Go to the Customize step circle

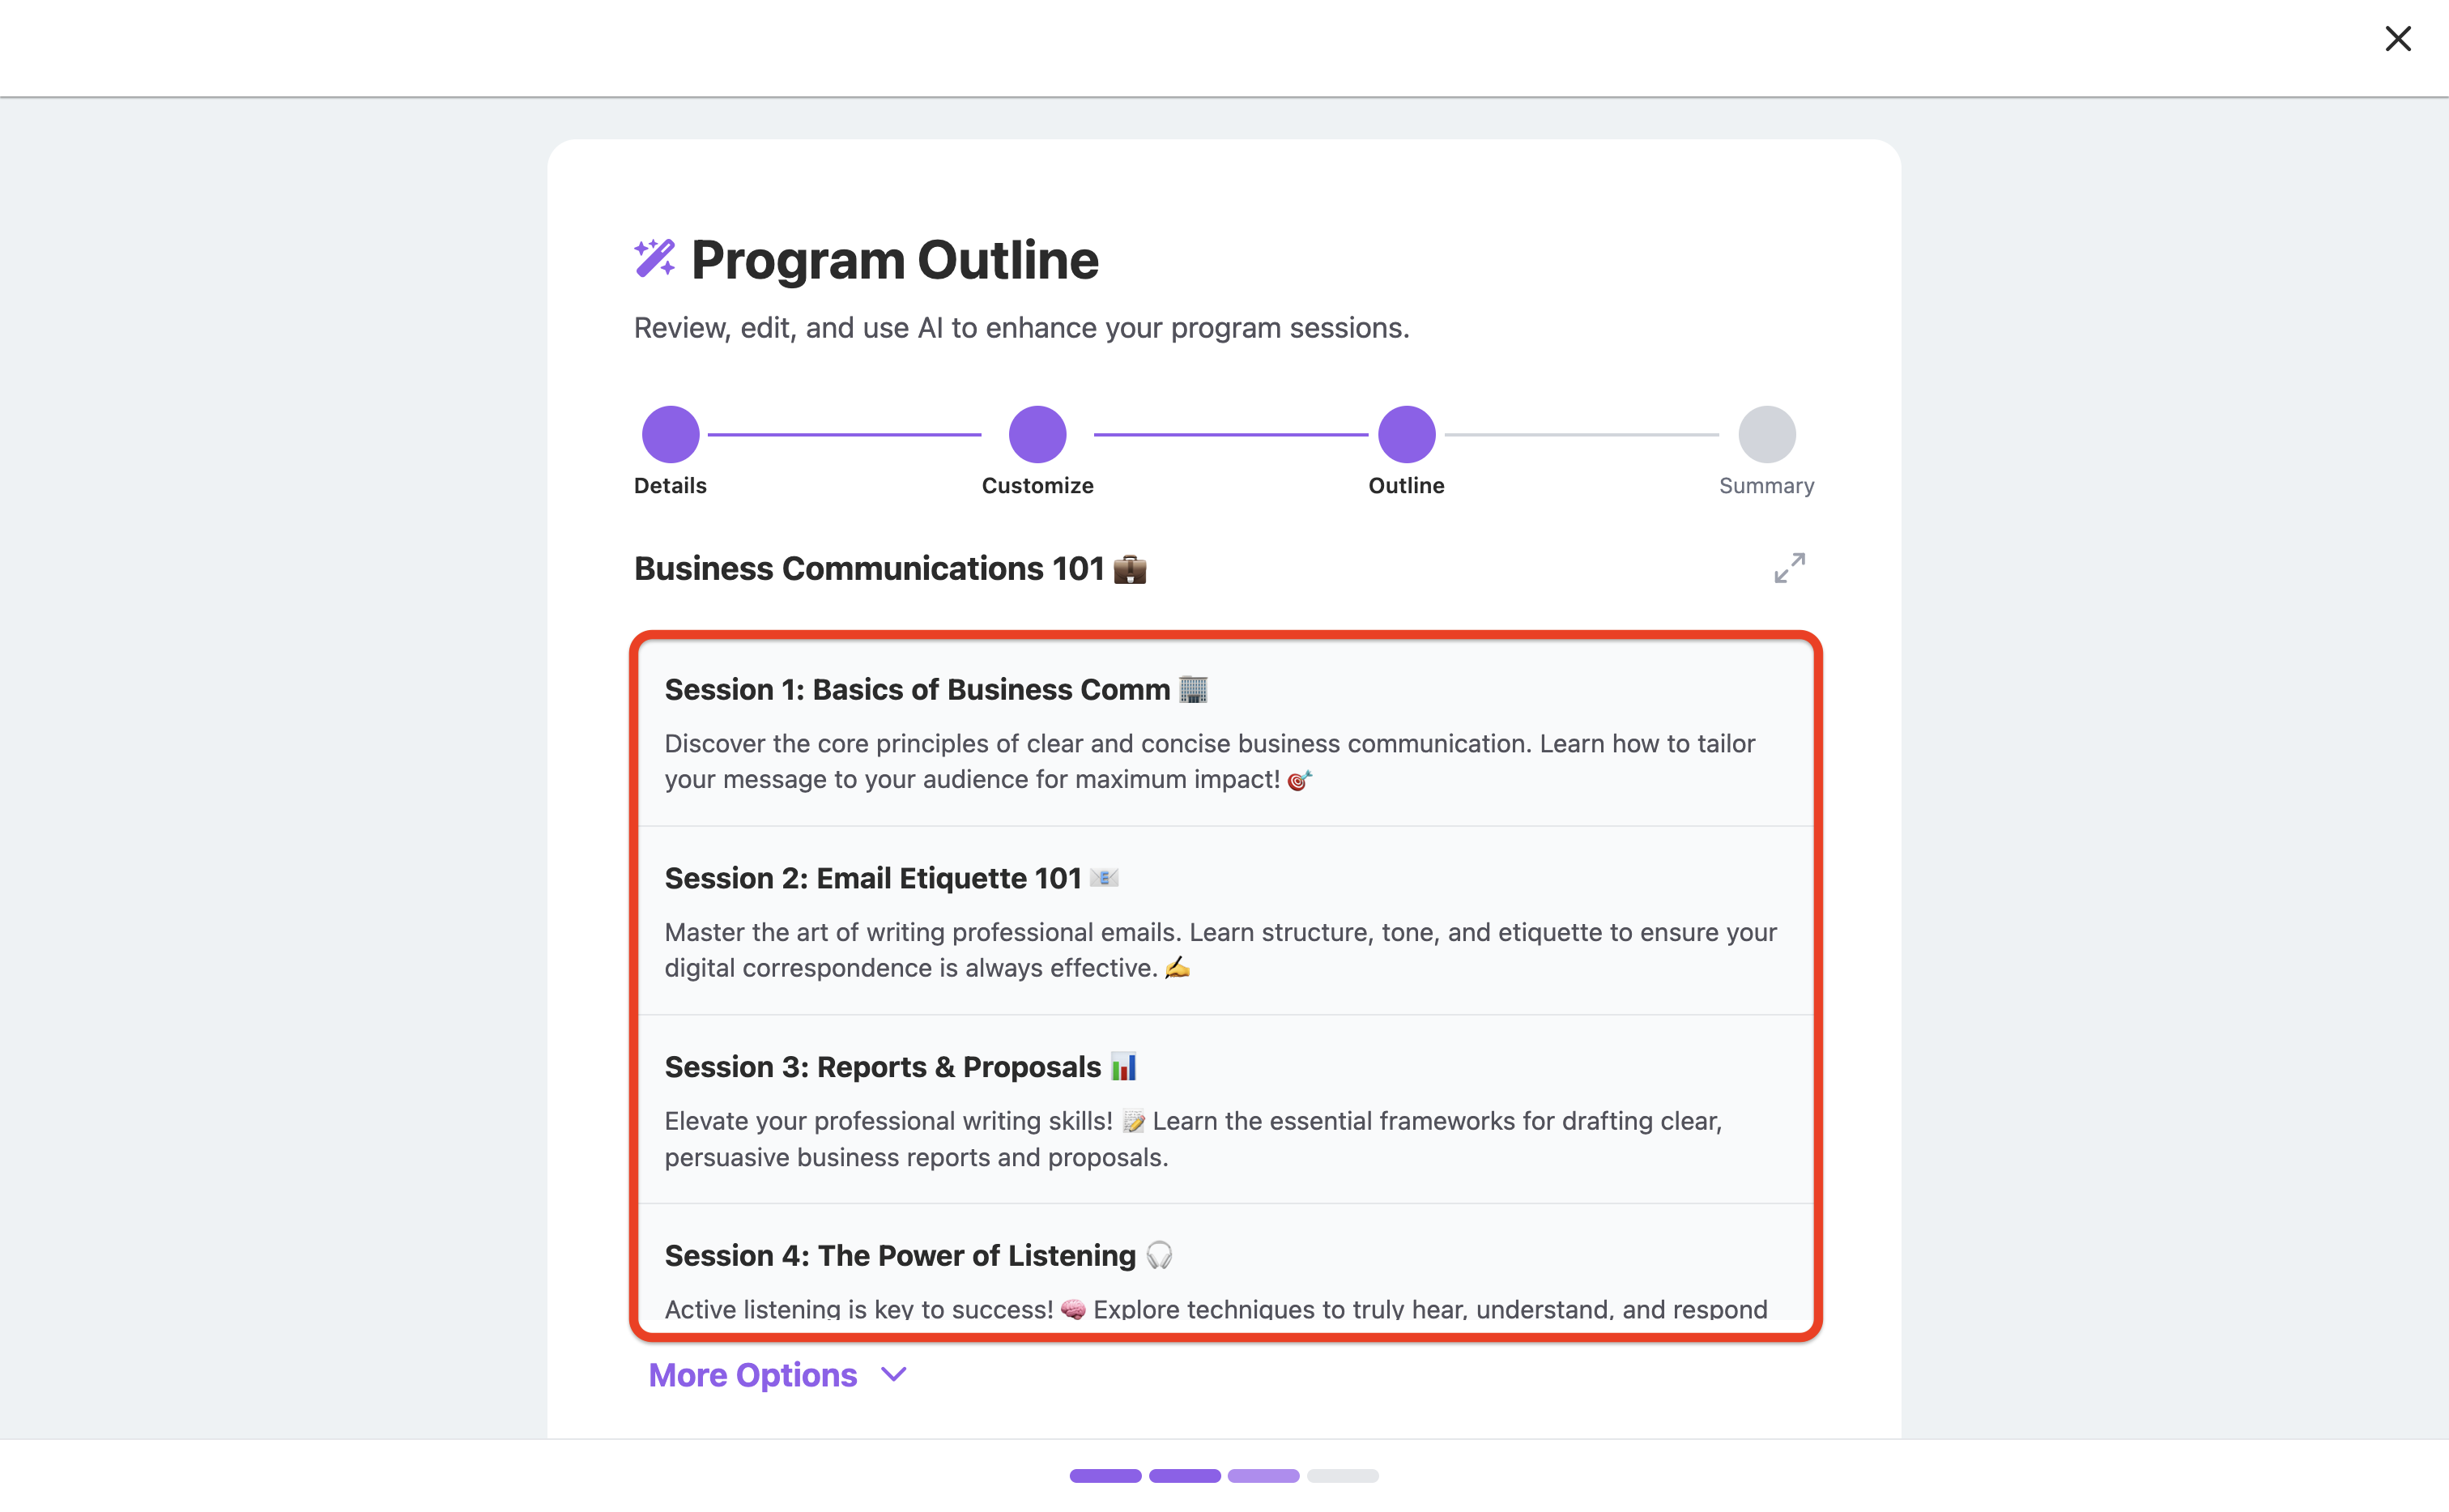(1037, 434)
